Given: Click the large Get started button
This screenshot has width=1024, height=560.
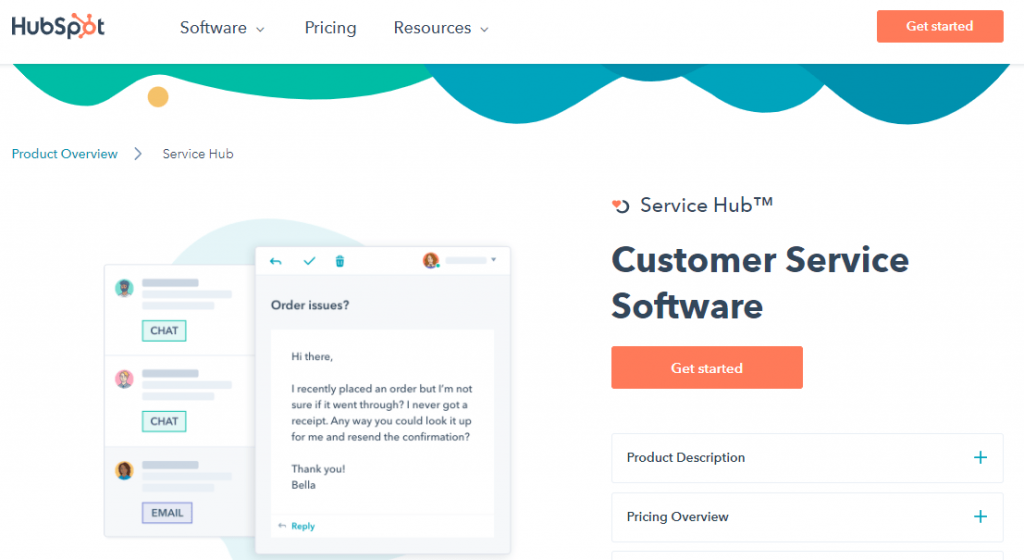Looking at the screenshot, I should (707, 367).
